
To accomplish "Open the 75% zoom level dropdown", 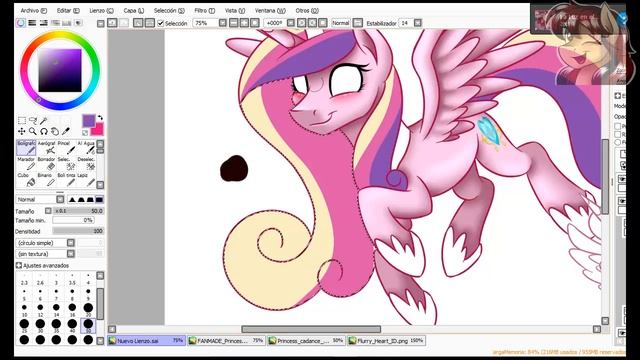I will [x=222, y=23].
